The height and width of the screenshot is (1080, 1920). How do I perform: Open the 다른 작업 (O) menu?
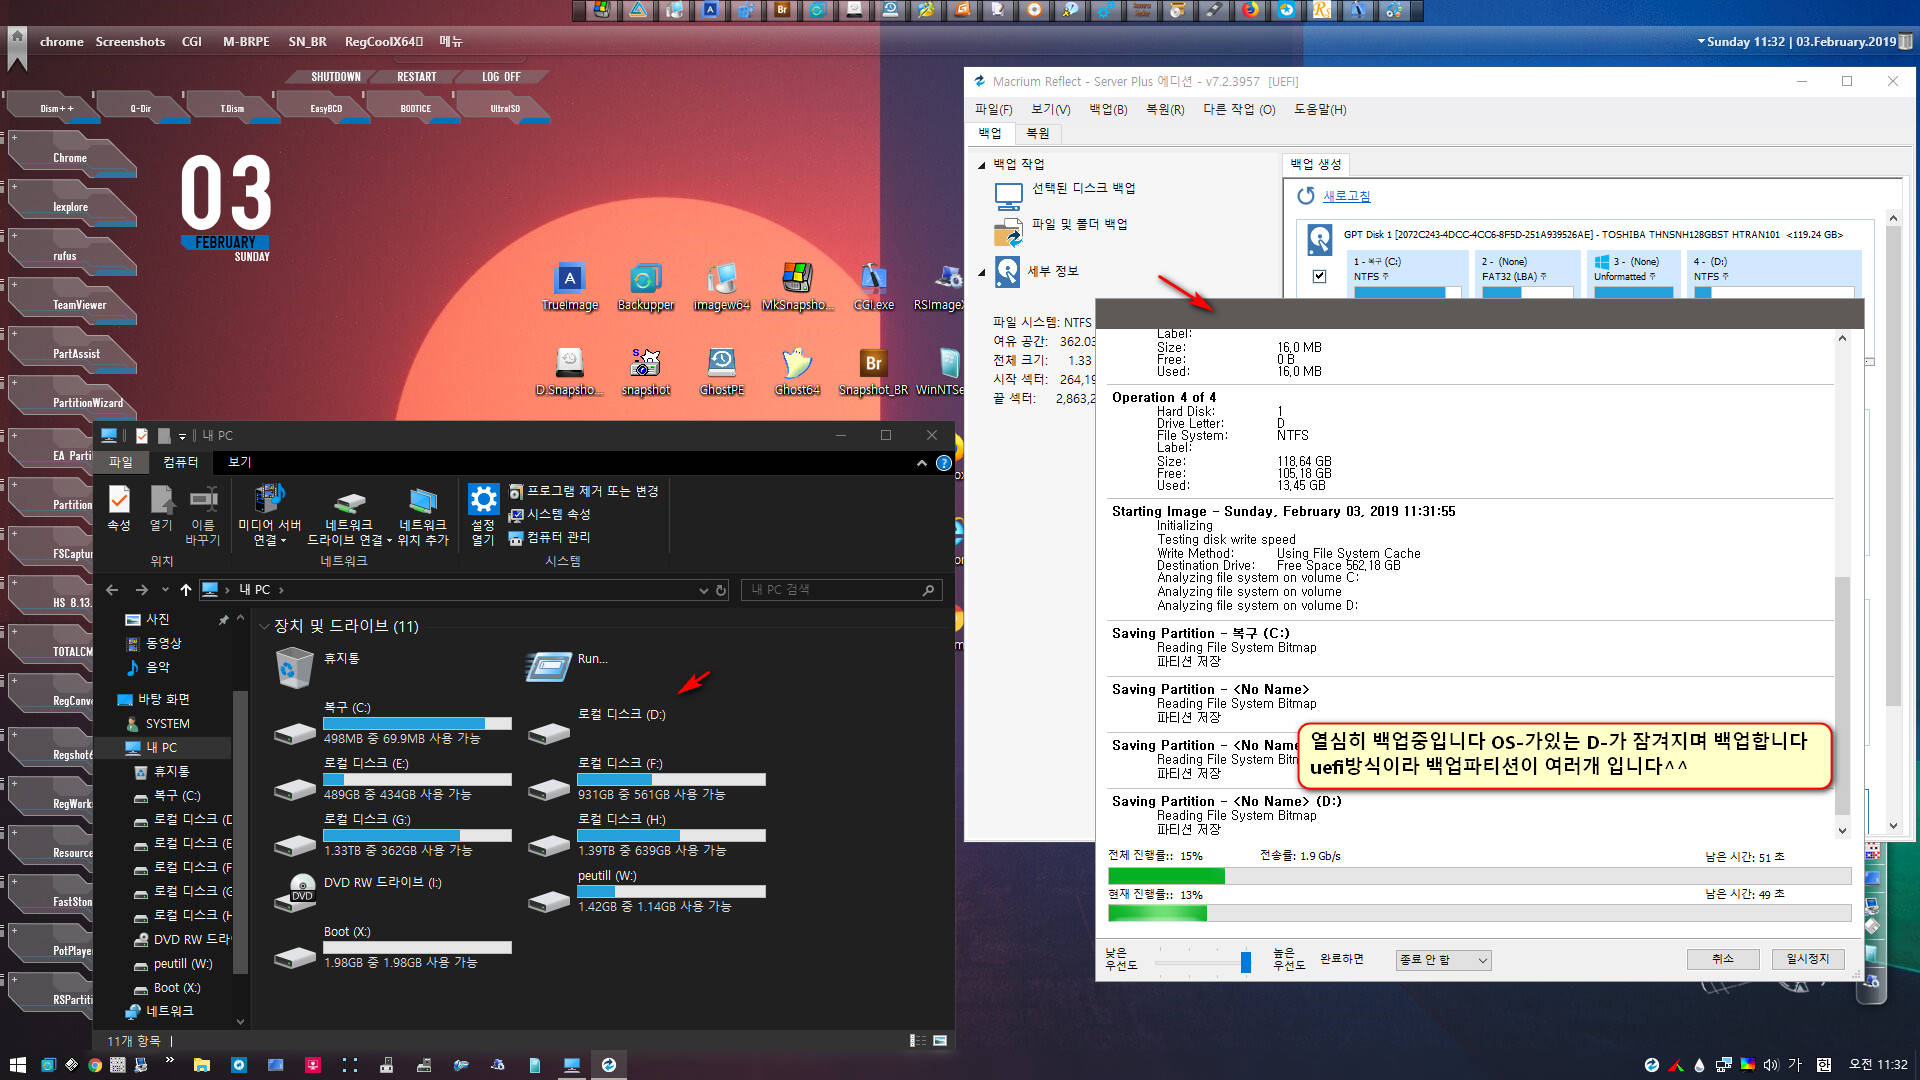tap(1239, 110)
